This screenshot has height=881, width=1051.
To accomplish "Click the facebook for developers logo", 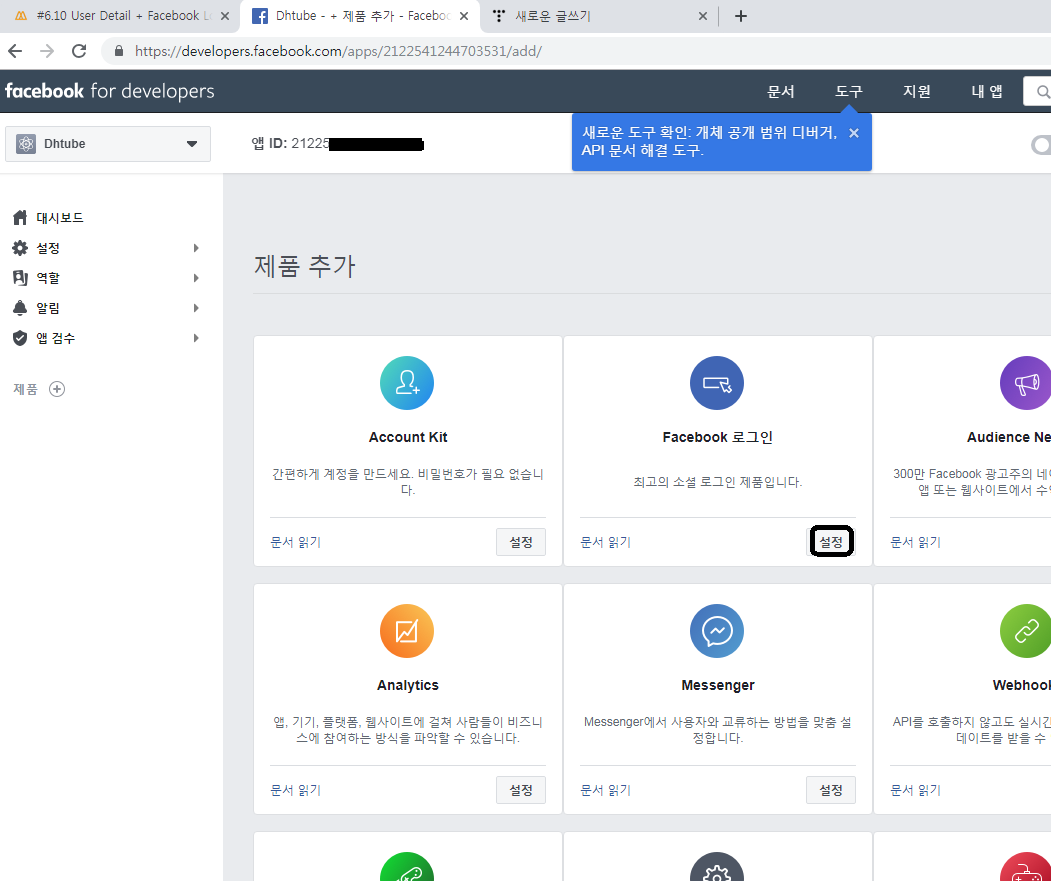I will pyautogui.click(x=110, y=91).
